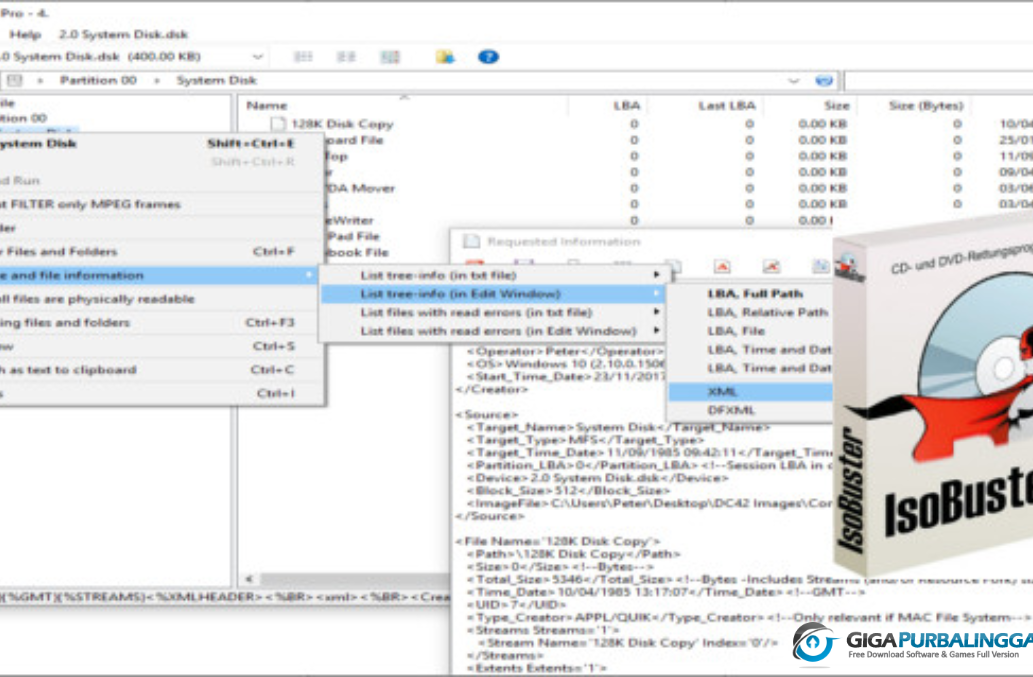
Task: Expand the breadcrumb path history chevron
Action: [x=794, y=80]
